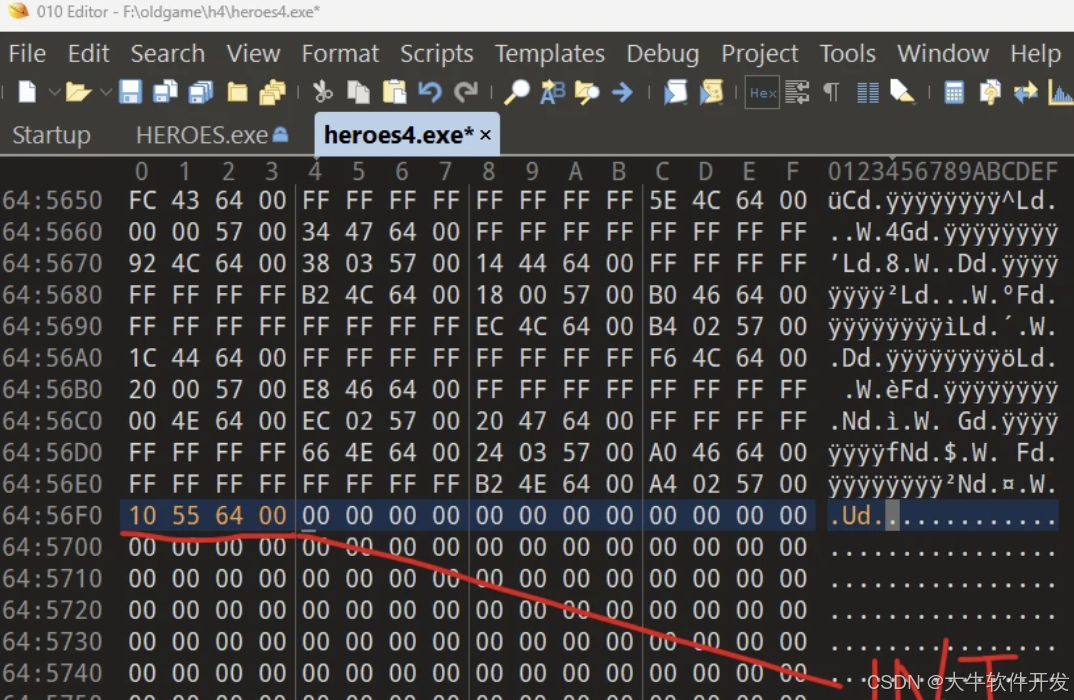The height and width of the screenshot is (700, 1074).
Task: Open the Tools menu
Action: click(x=847, y=53)
